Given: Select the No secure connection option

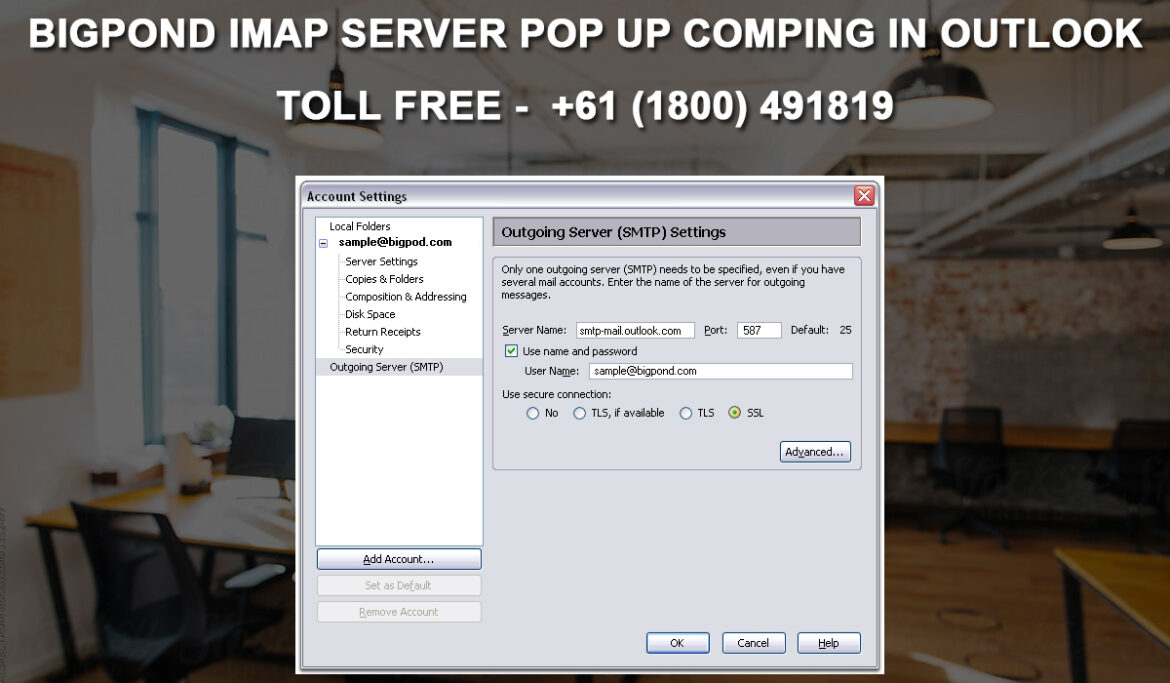Looking at the screenshot, I should (532, 414).
